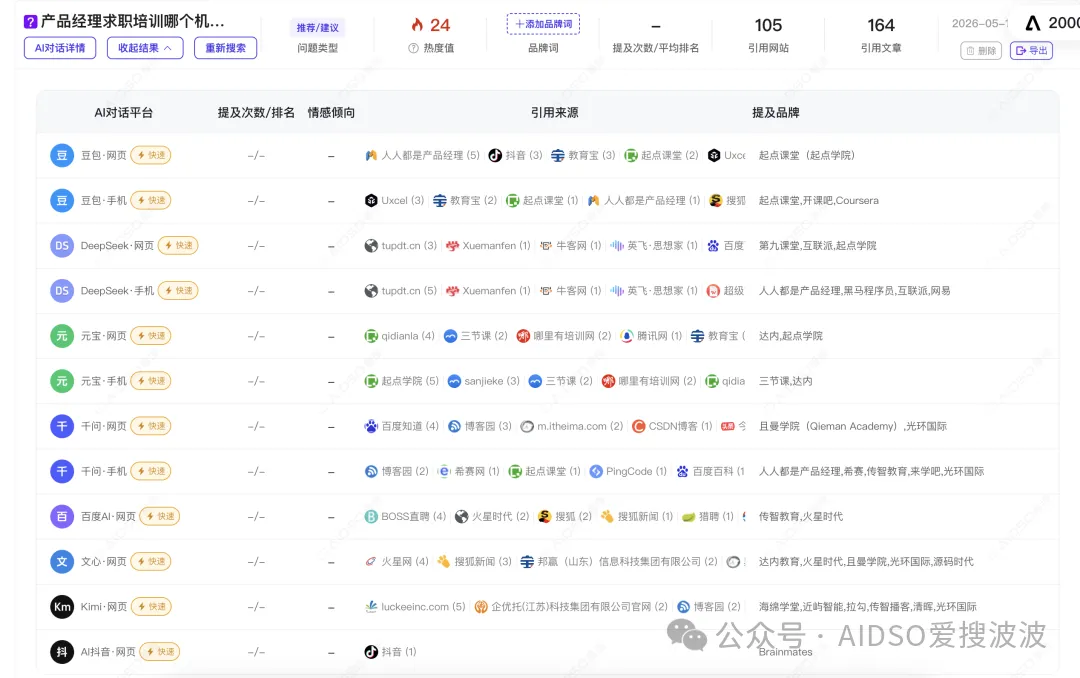The width and height of the screenshot is (1080, 678).
Task: Collapse results with 收起结果 dropdown
Action: (145, 48)
